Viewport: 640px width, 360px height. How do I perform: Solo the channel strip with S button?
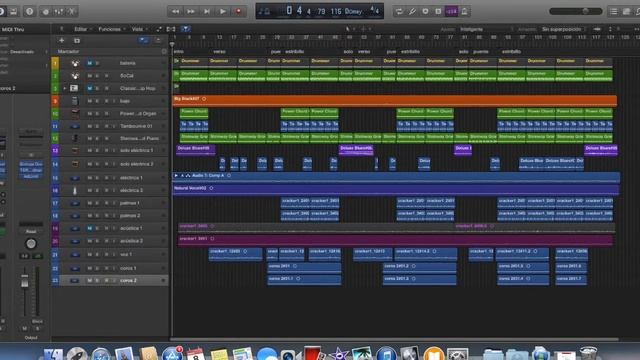coord(37,328)
